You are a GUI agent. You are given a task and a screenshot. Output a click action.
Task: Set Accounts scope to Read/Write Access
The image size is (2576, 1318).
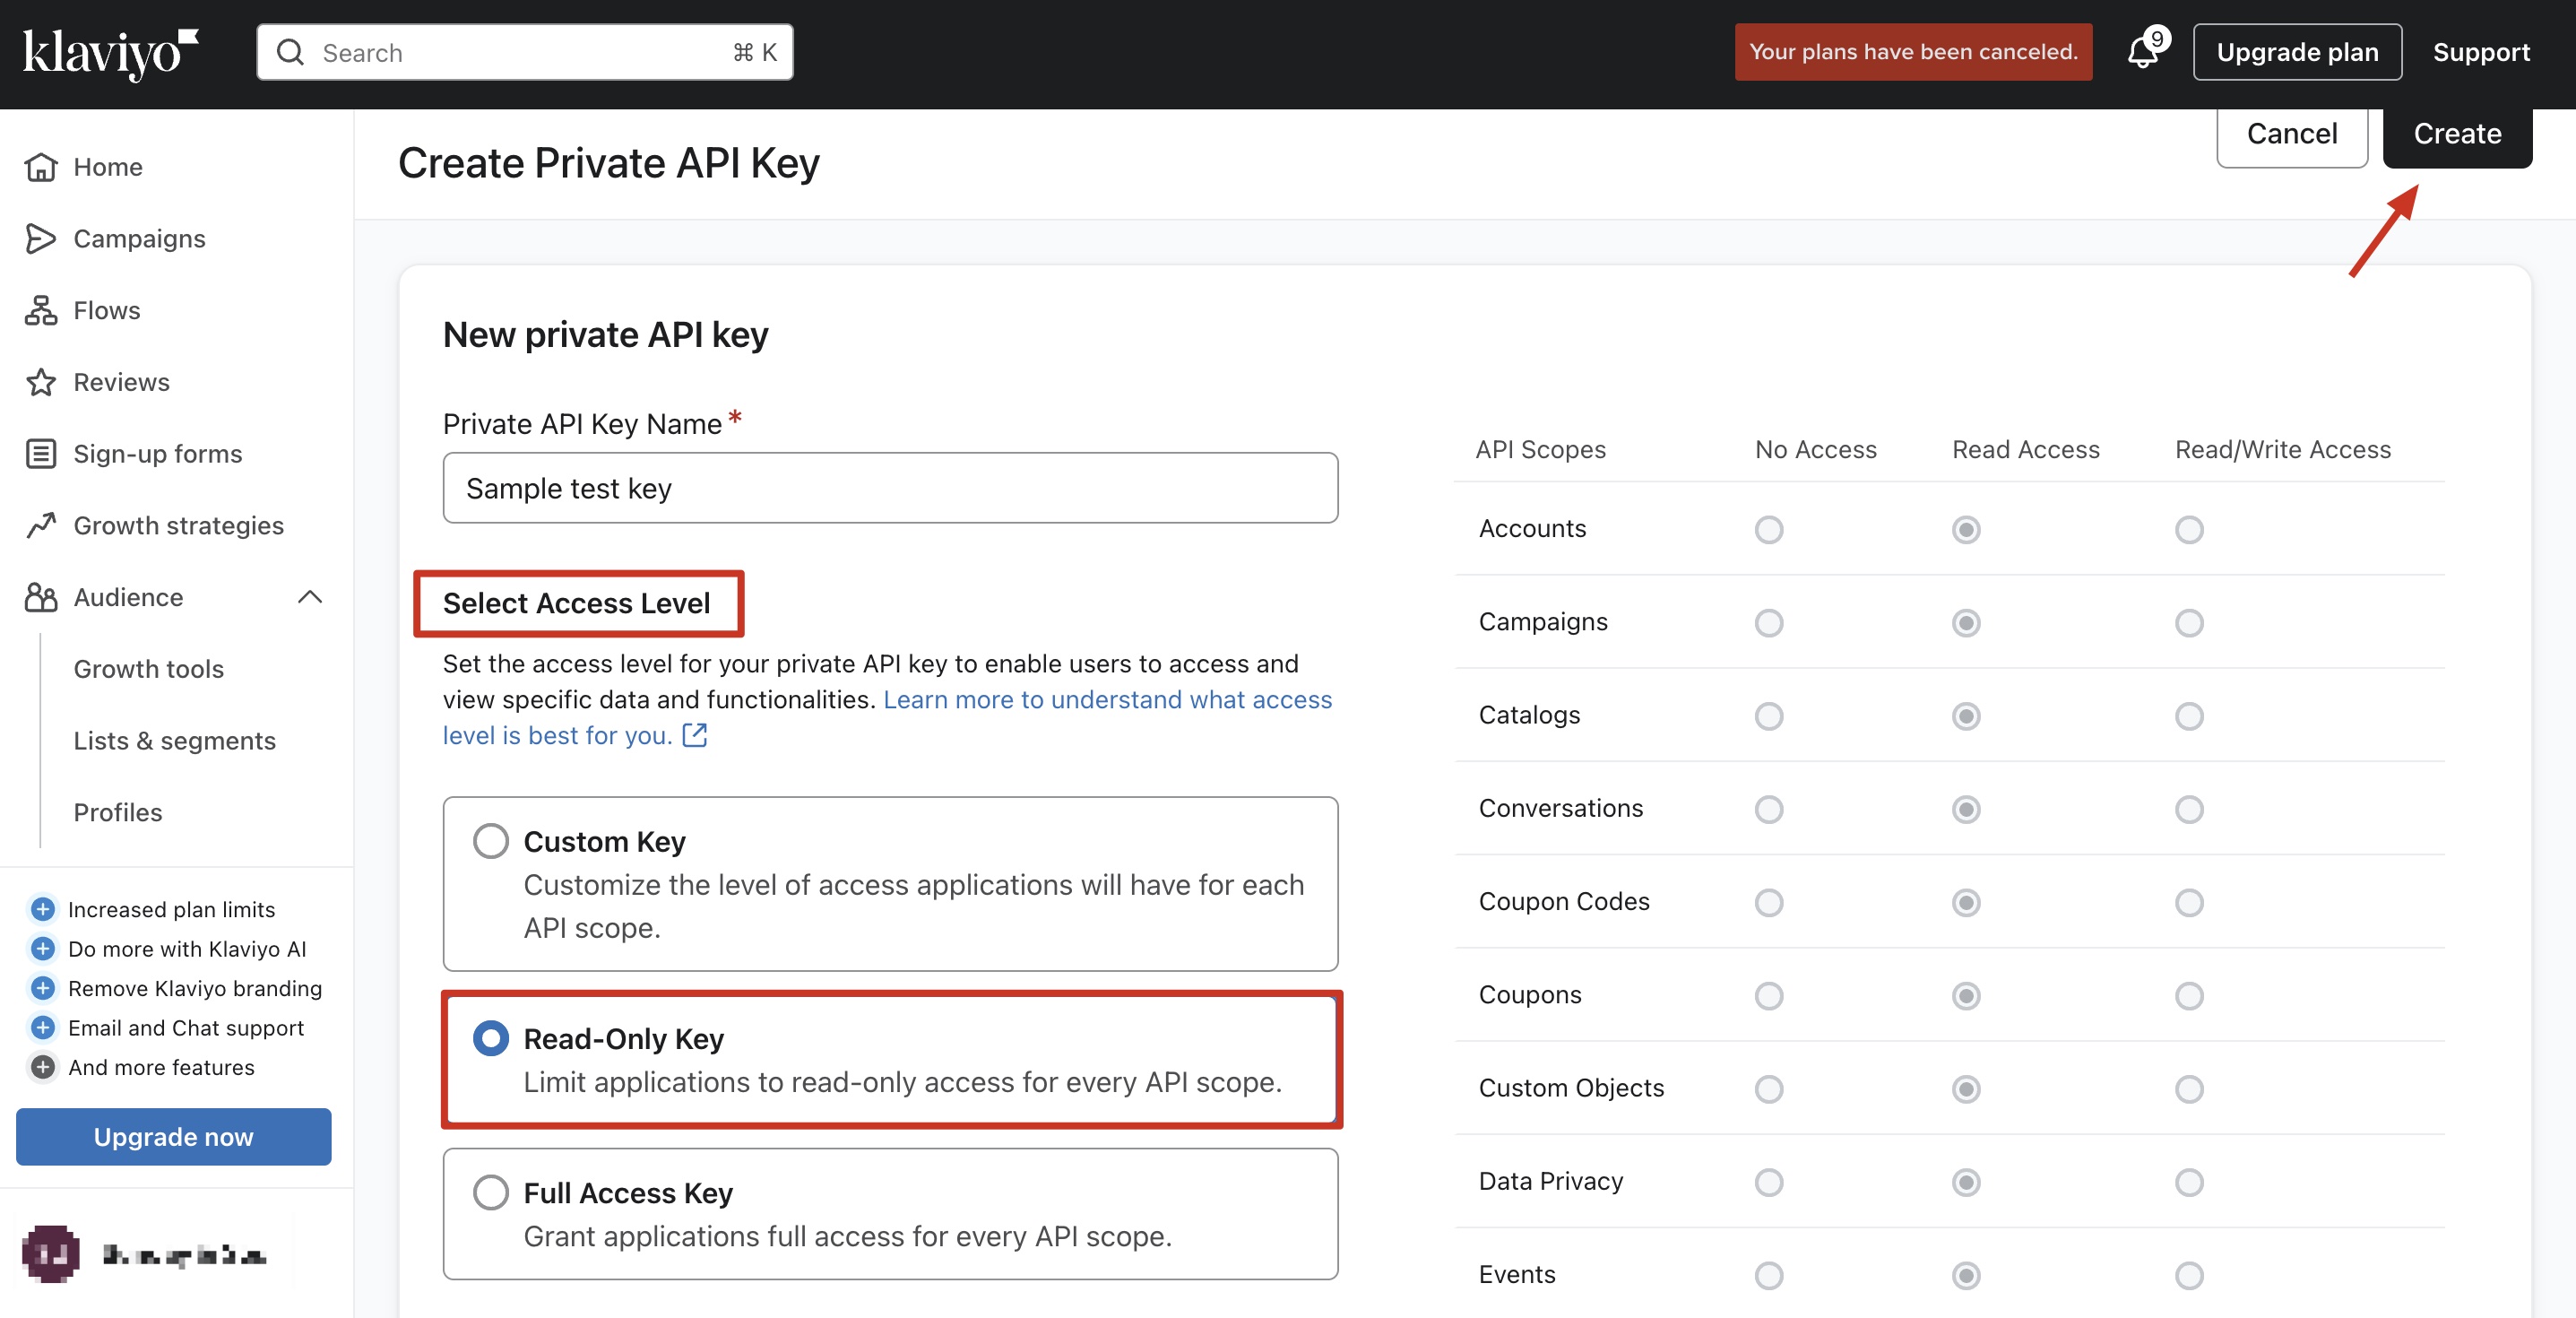[2189, 529]
